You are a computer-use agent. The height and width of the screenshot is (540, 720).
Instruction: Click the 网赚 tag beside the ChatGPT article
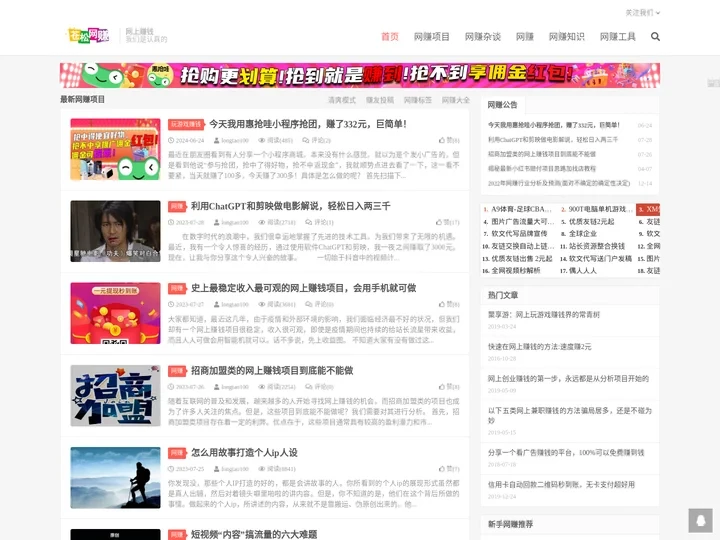coord(177,207)
